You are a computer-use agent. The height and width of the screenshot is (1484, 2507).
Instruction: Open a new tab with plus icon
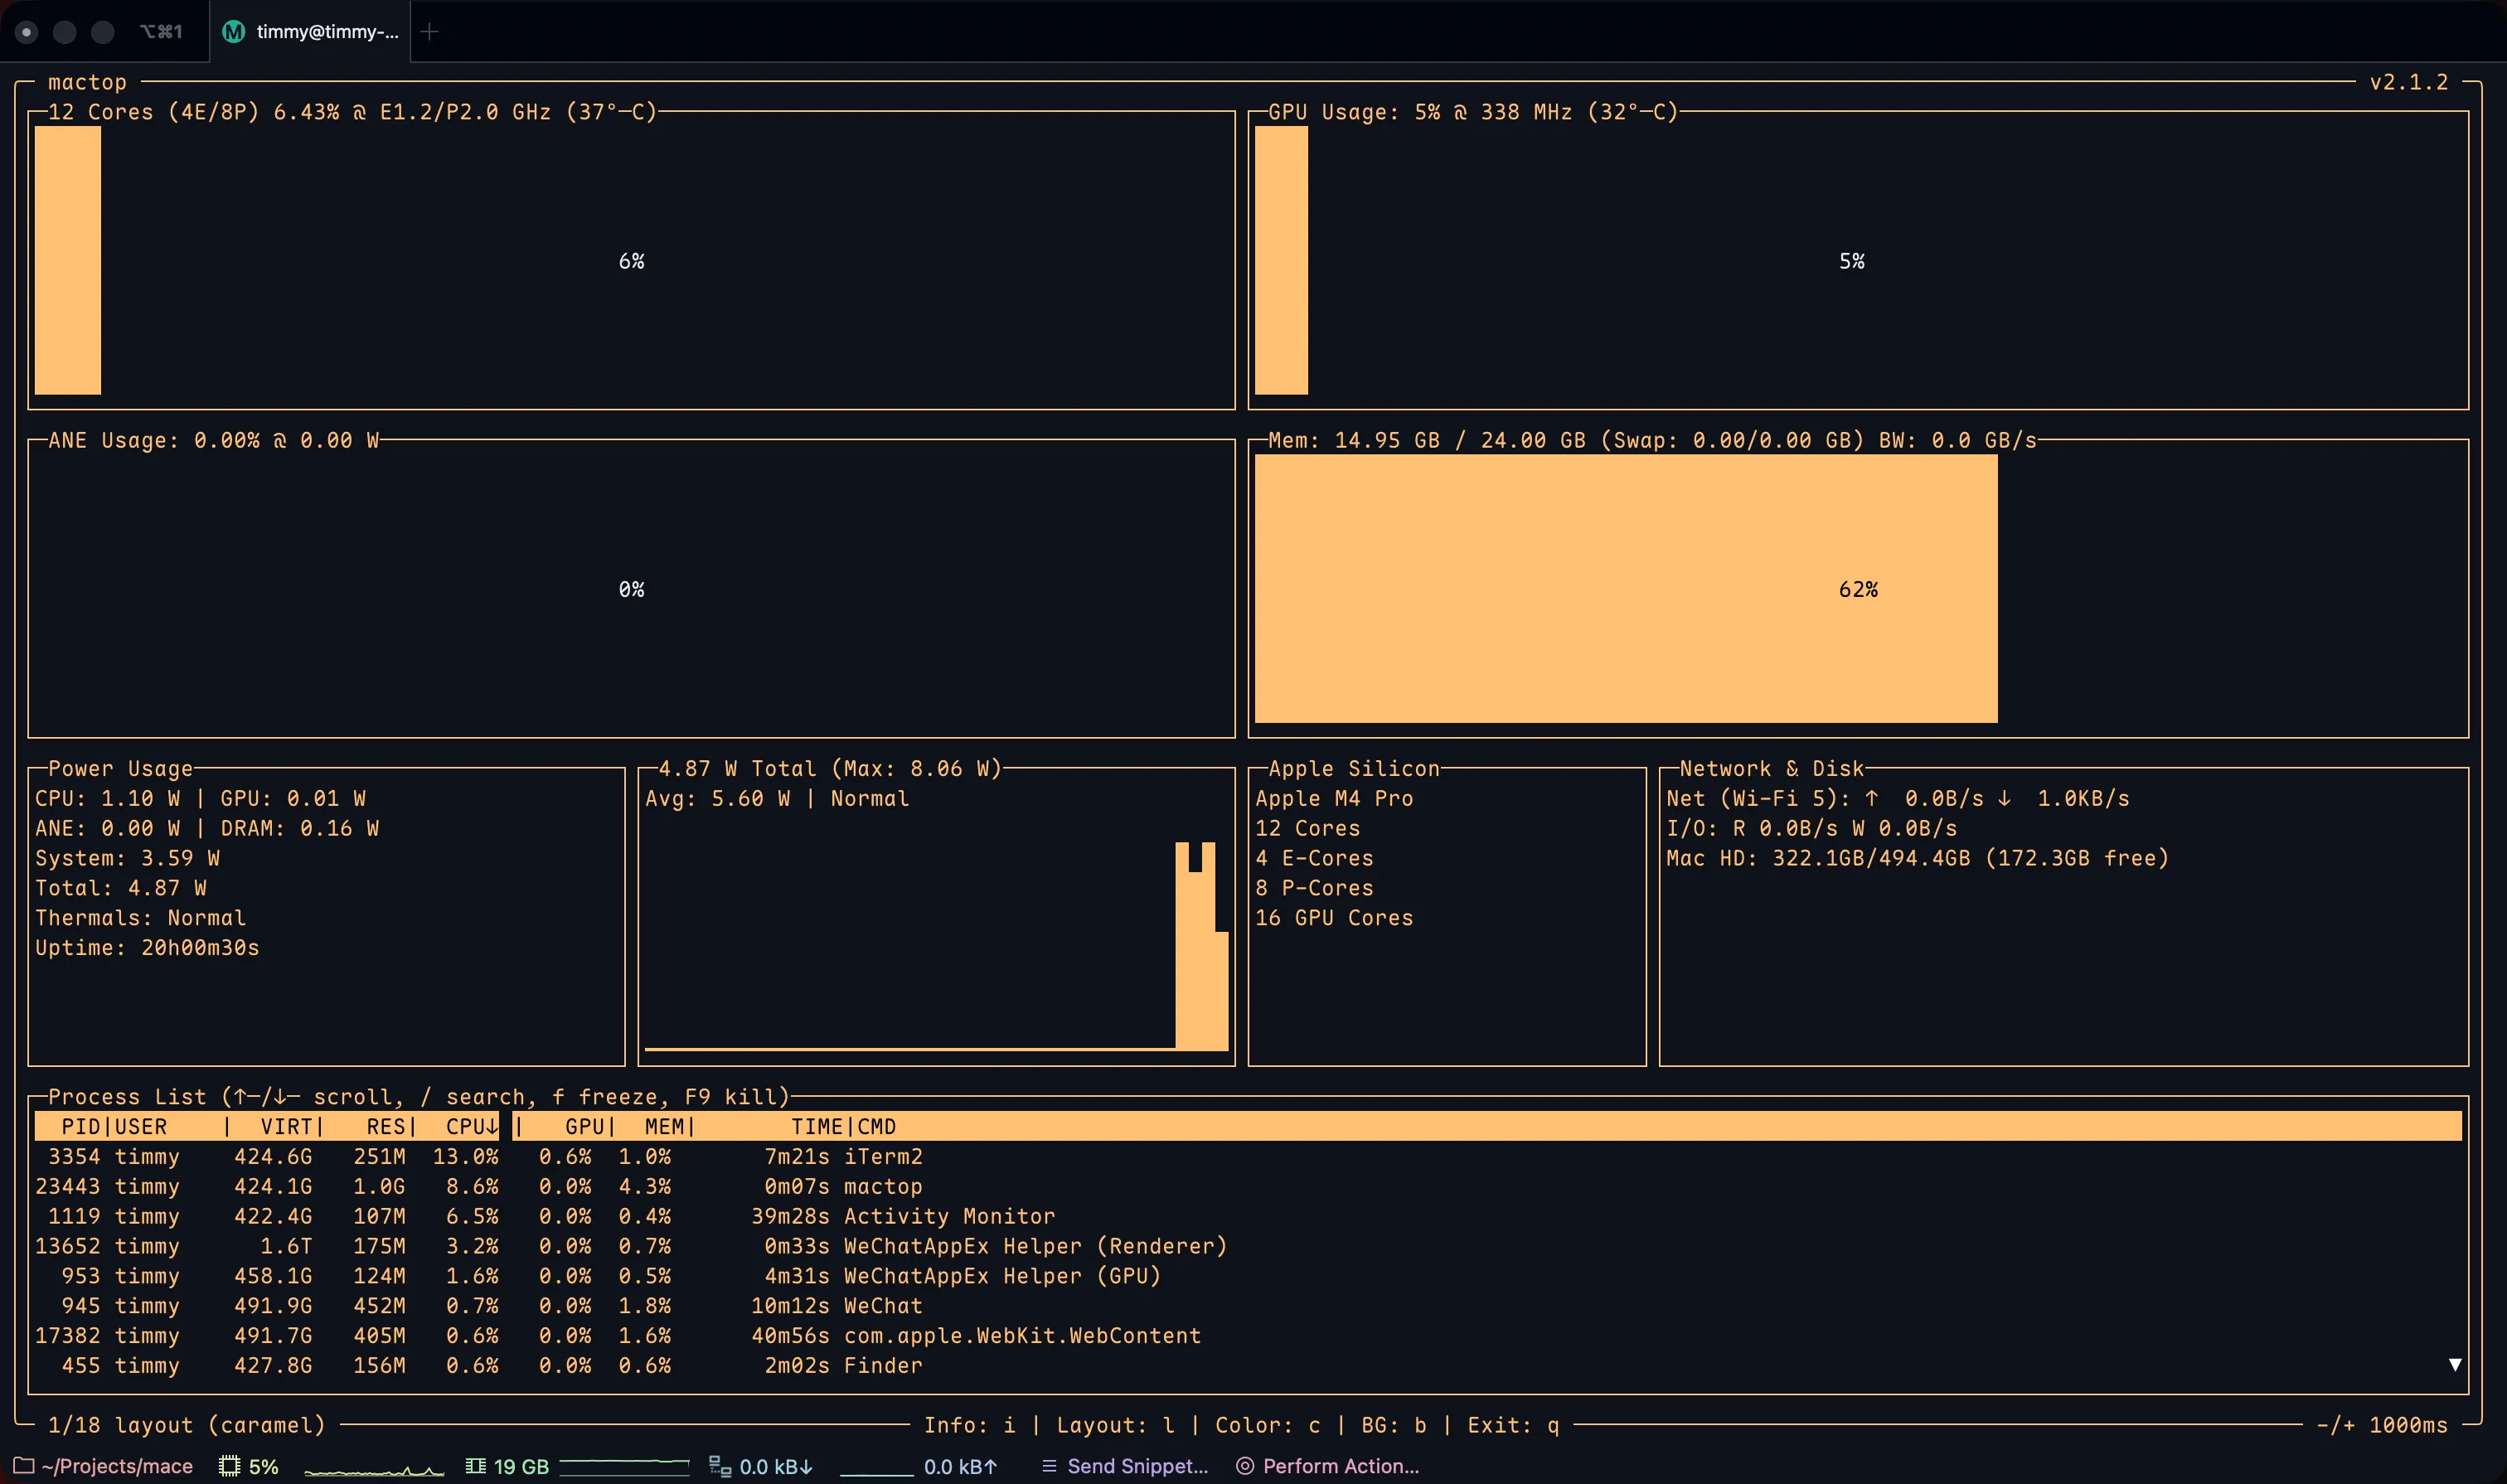coord(430,32)
